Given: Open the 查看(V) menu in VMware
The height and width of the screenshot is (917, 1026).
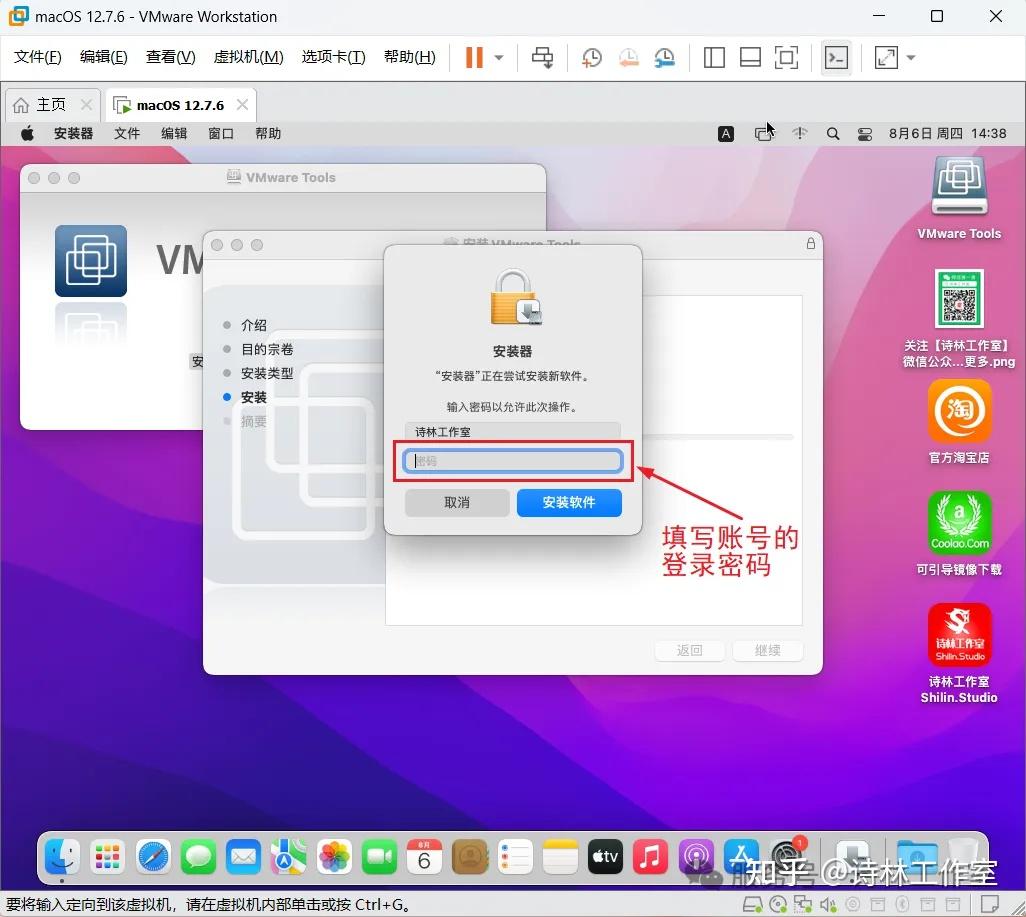Looking at the screenshot, I should 170,58.
